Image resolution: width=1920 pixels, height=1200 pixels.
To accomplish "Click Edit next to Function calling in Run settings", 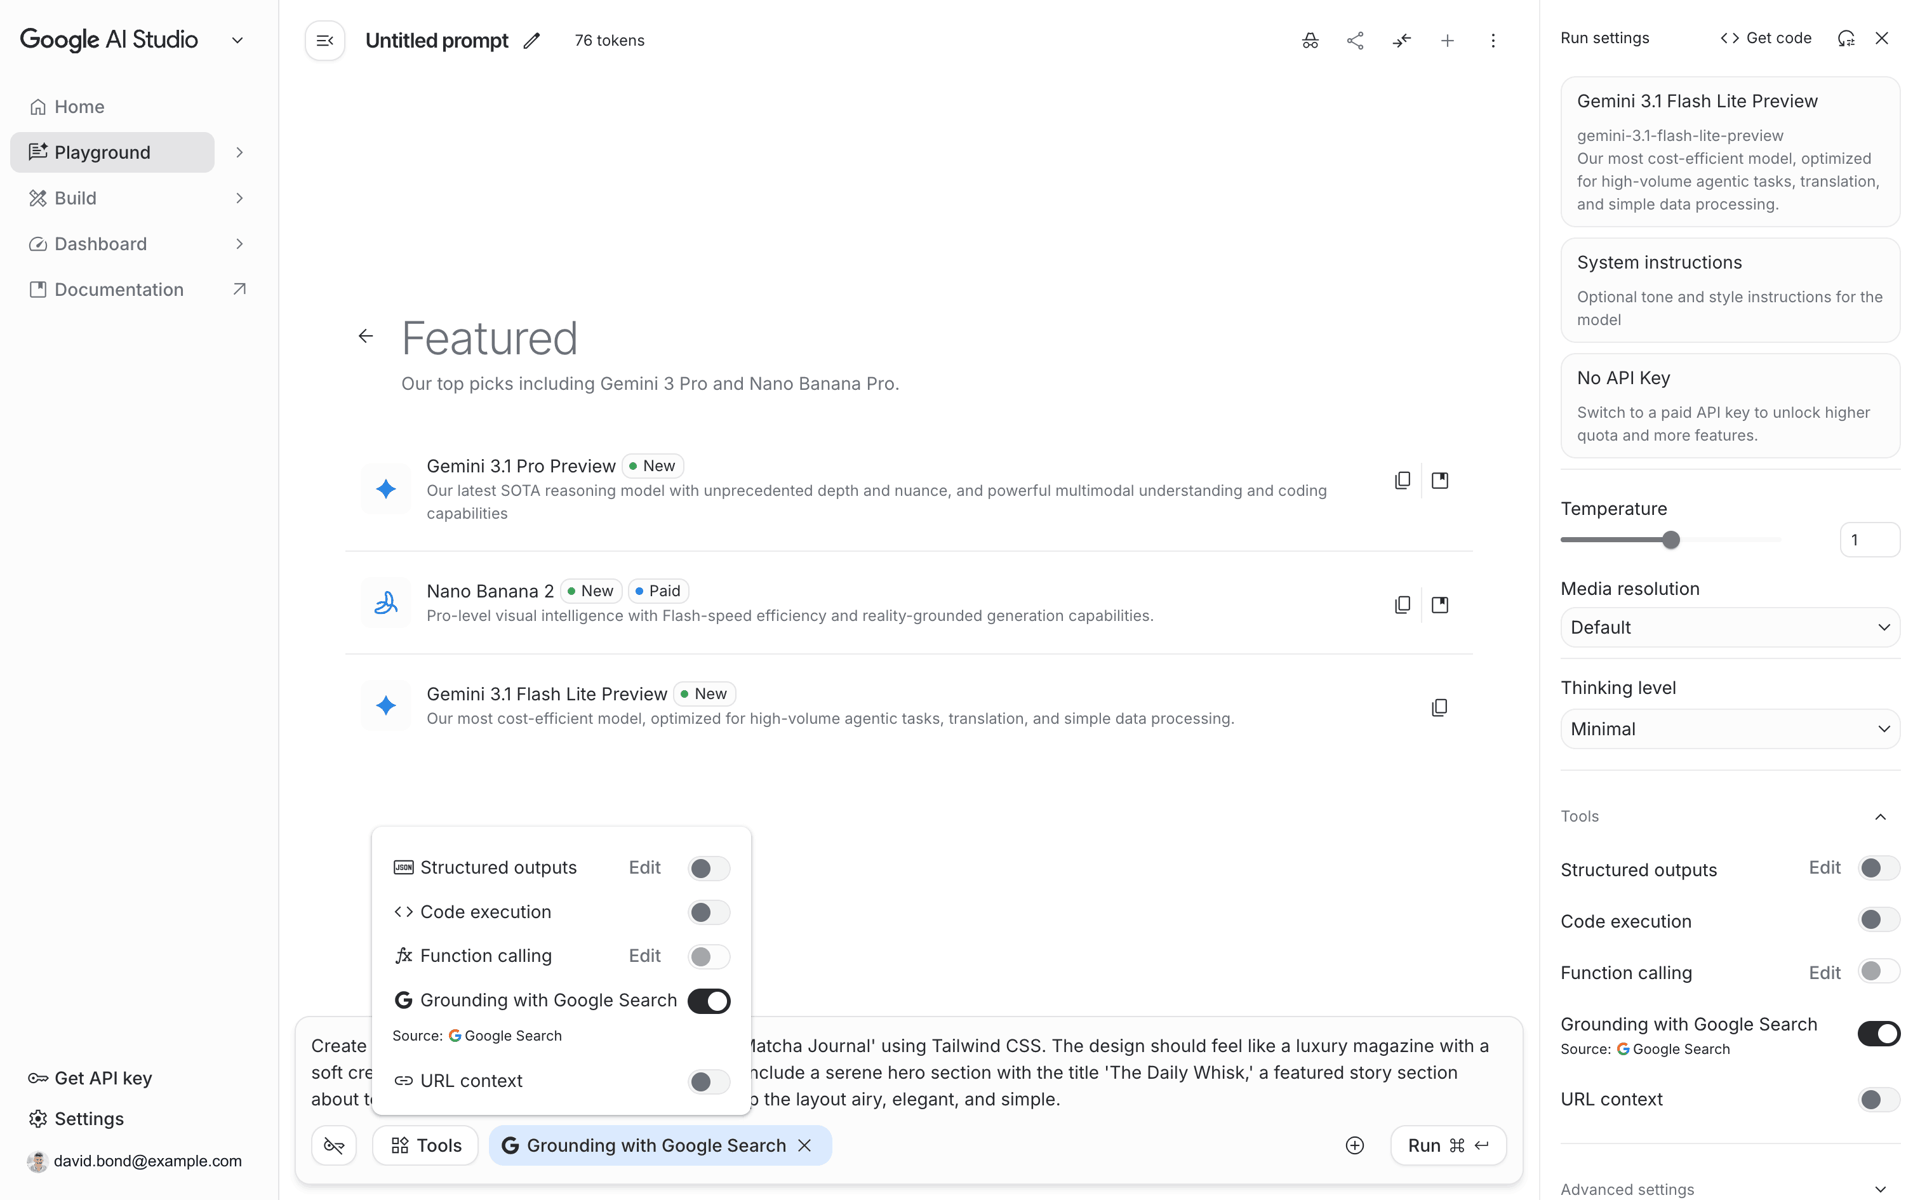I will point(1825,972).
